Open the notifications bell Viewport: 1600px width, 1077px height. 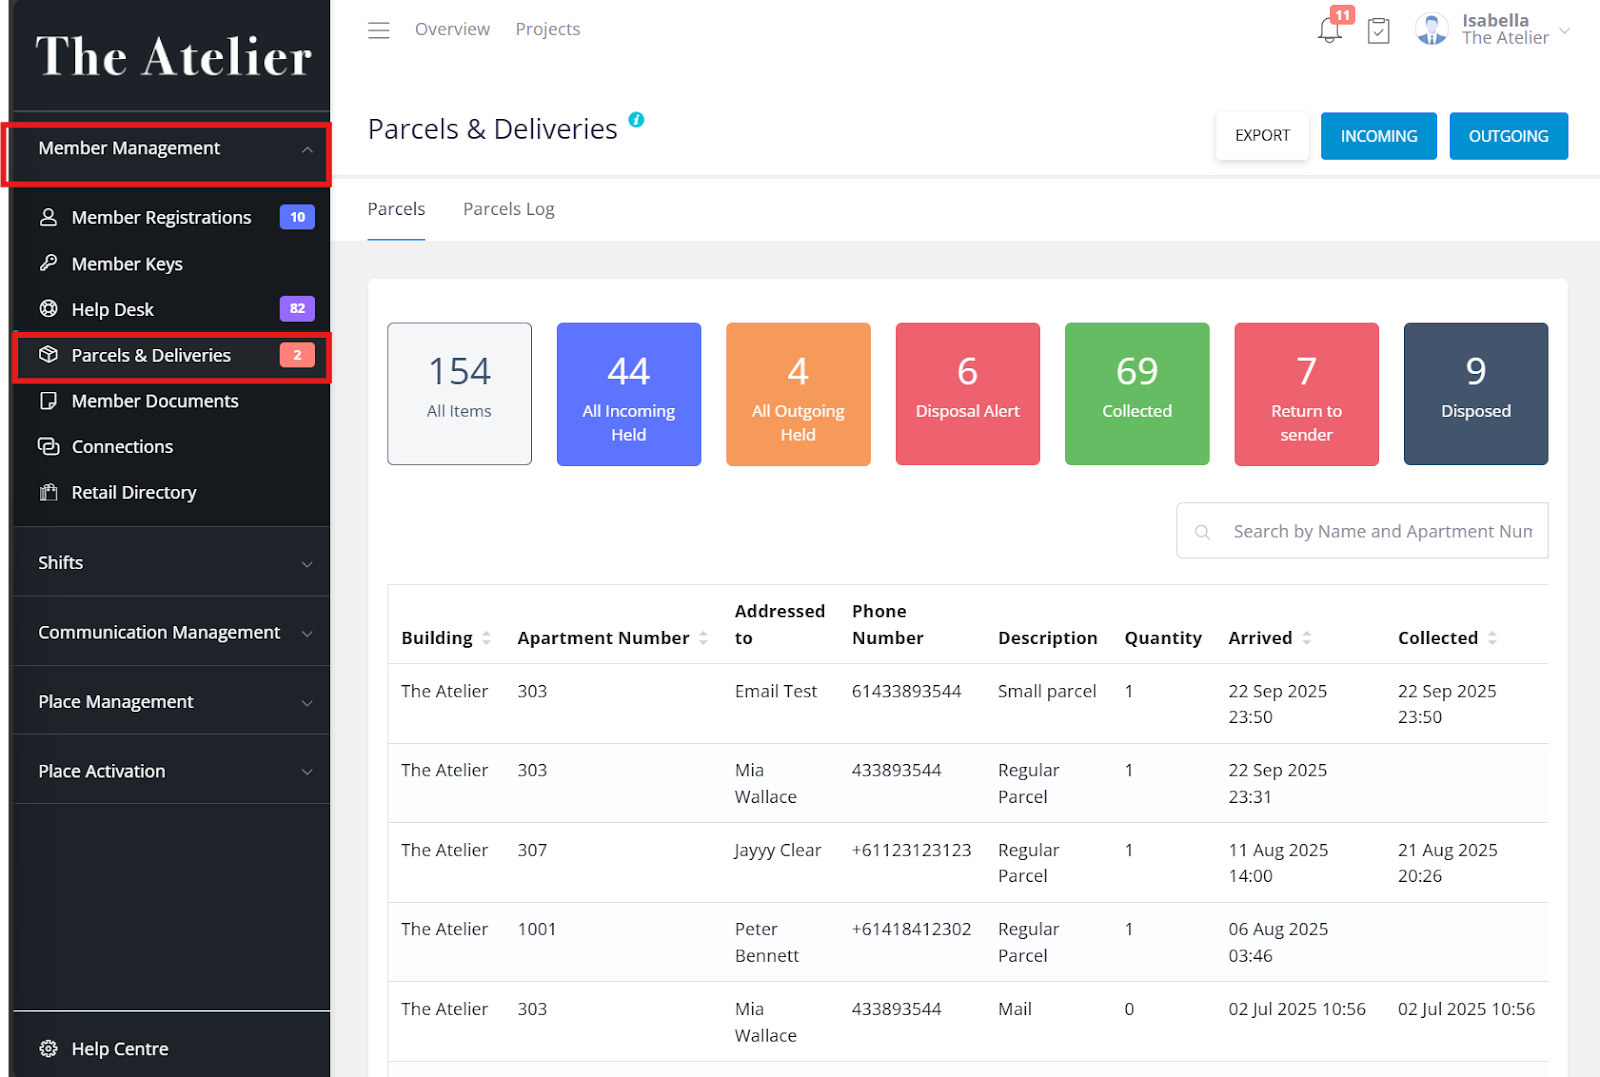click(x=1329, y=30)
